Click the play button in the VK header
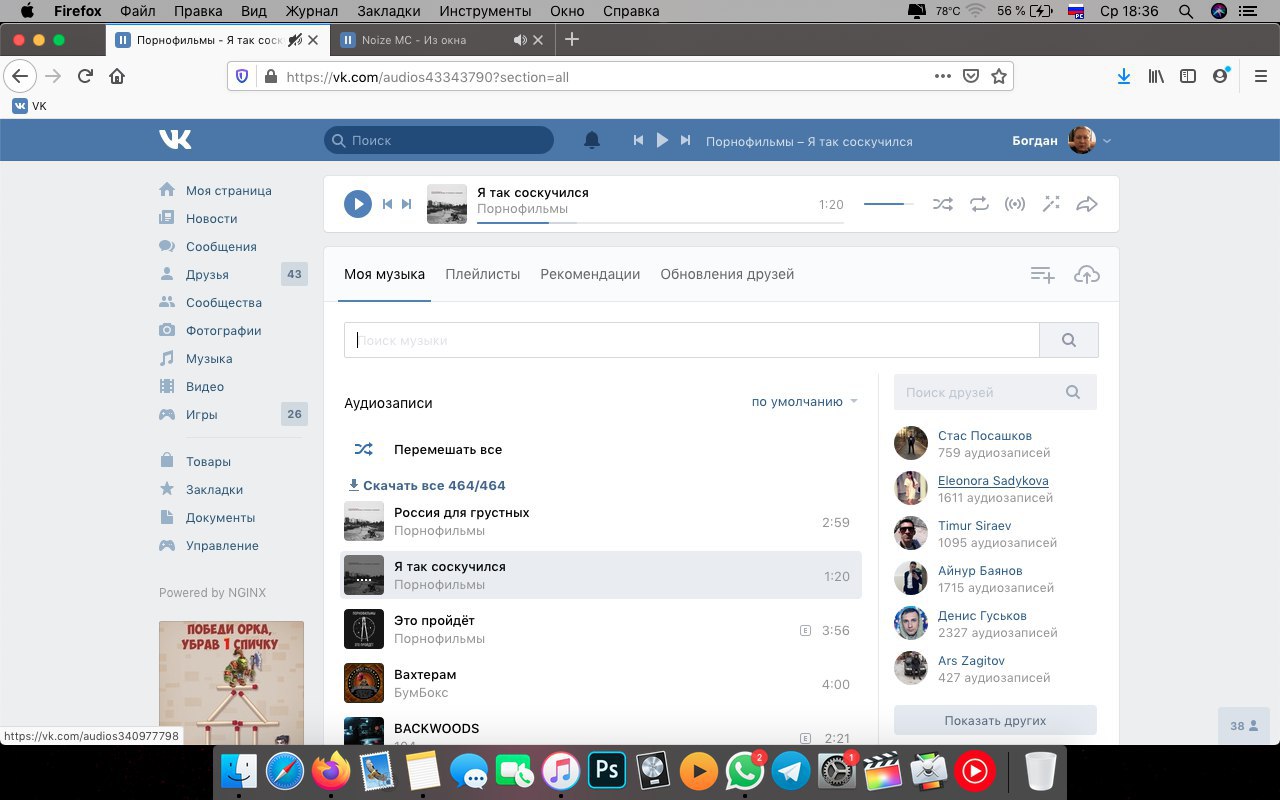 [x=661, y=140]
